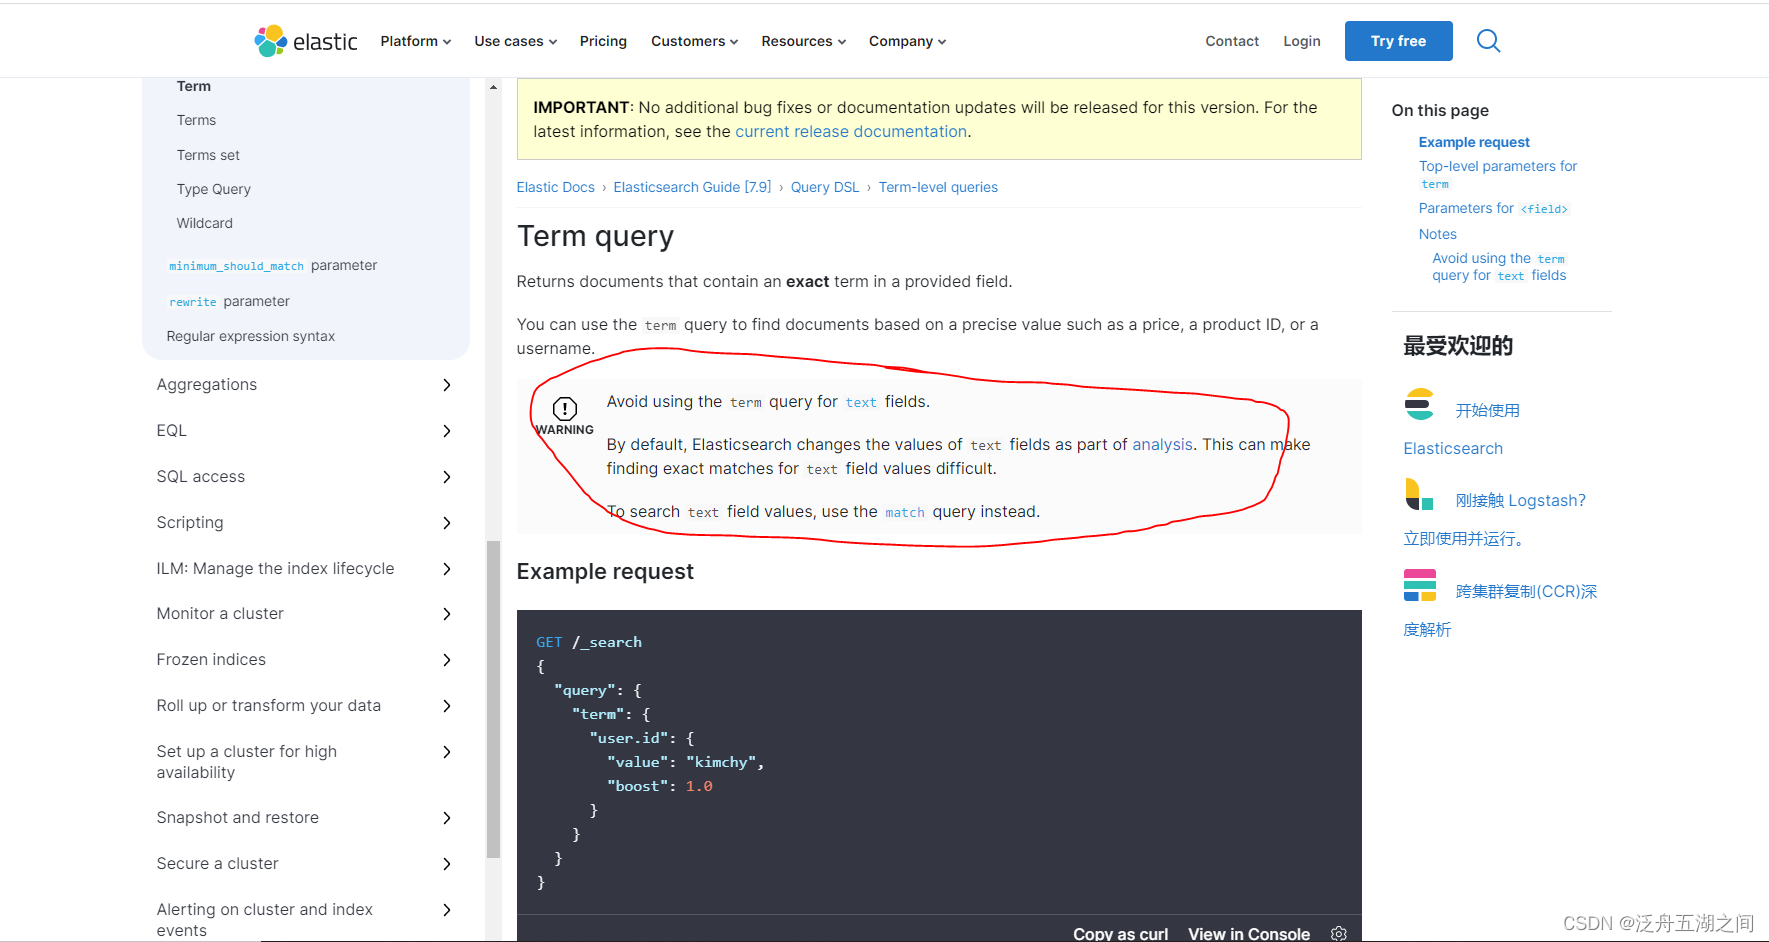
Task: Click Term-level queries breadcrumb
Action: pos(938,187)
